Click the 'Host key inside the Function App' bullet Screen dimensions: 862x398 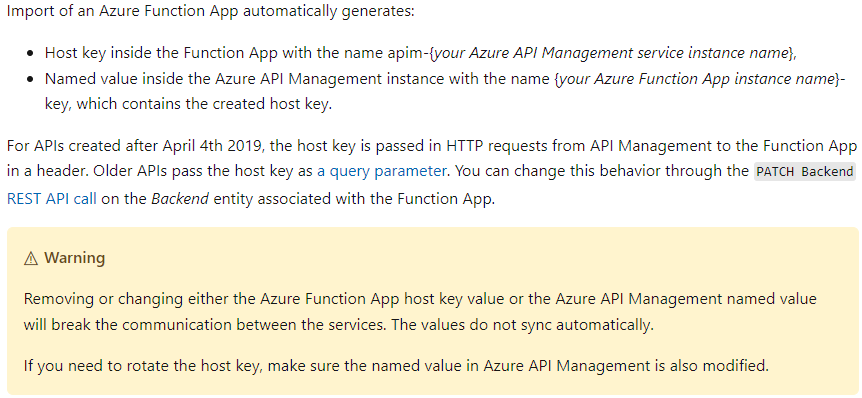tap(421, 53)
